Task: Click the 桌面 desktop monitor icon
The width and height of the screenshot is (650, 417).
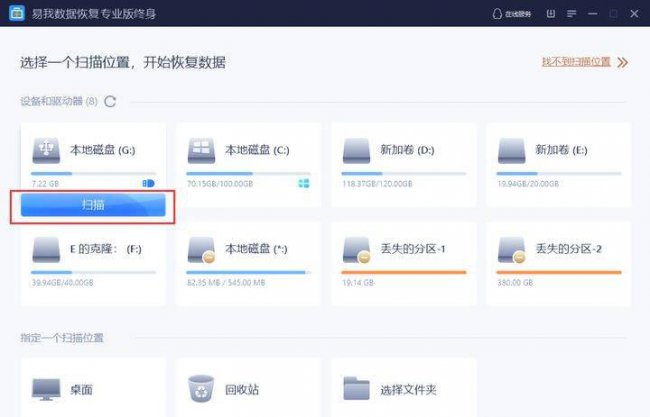Action: tap(46, 390)
